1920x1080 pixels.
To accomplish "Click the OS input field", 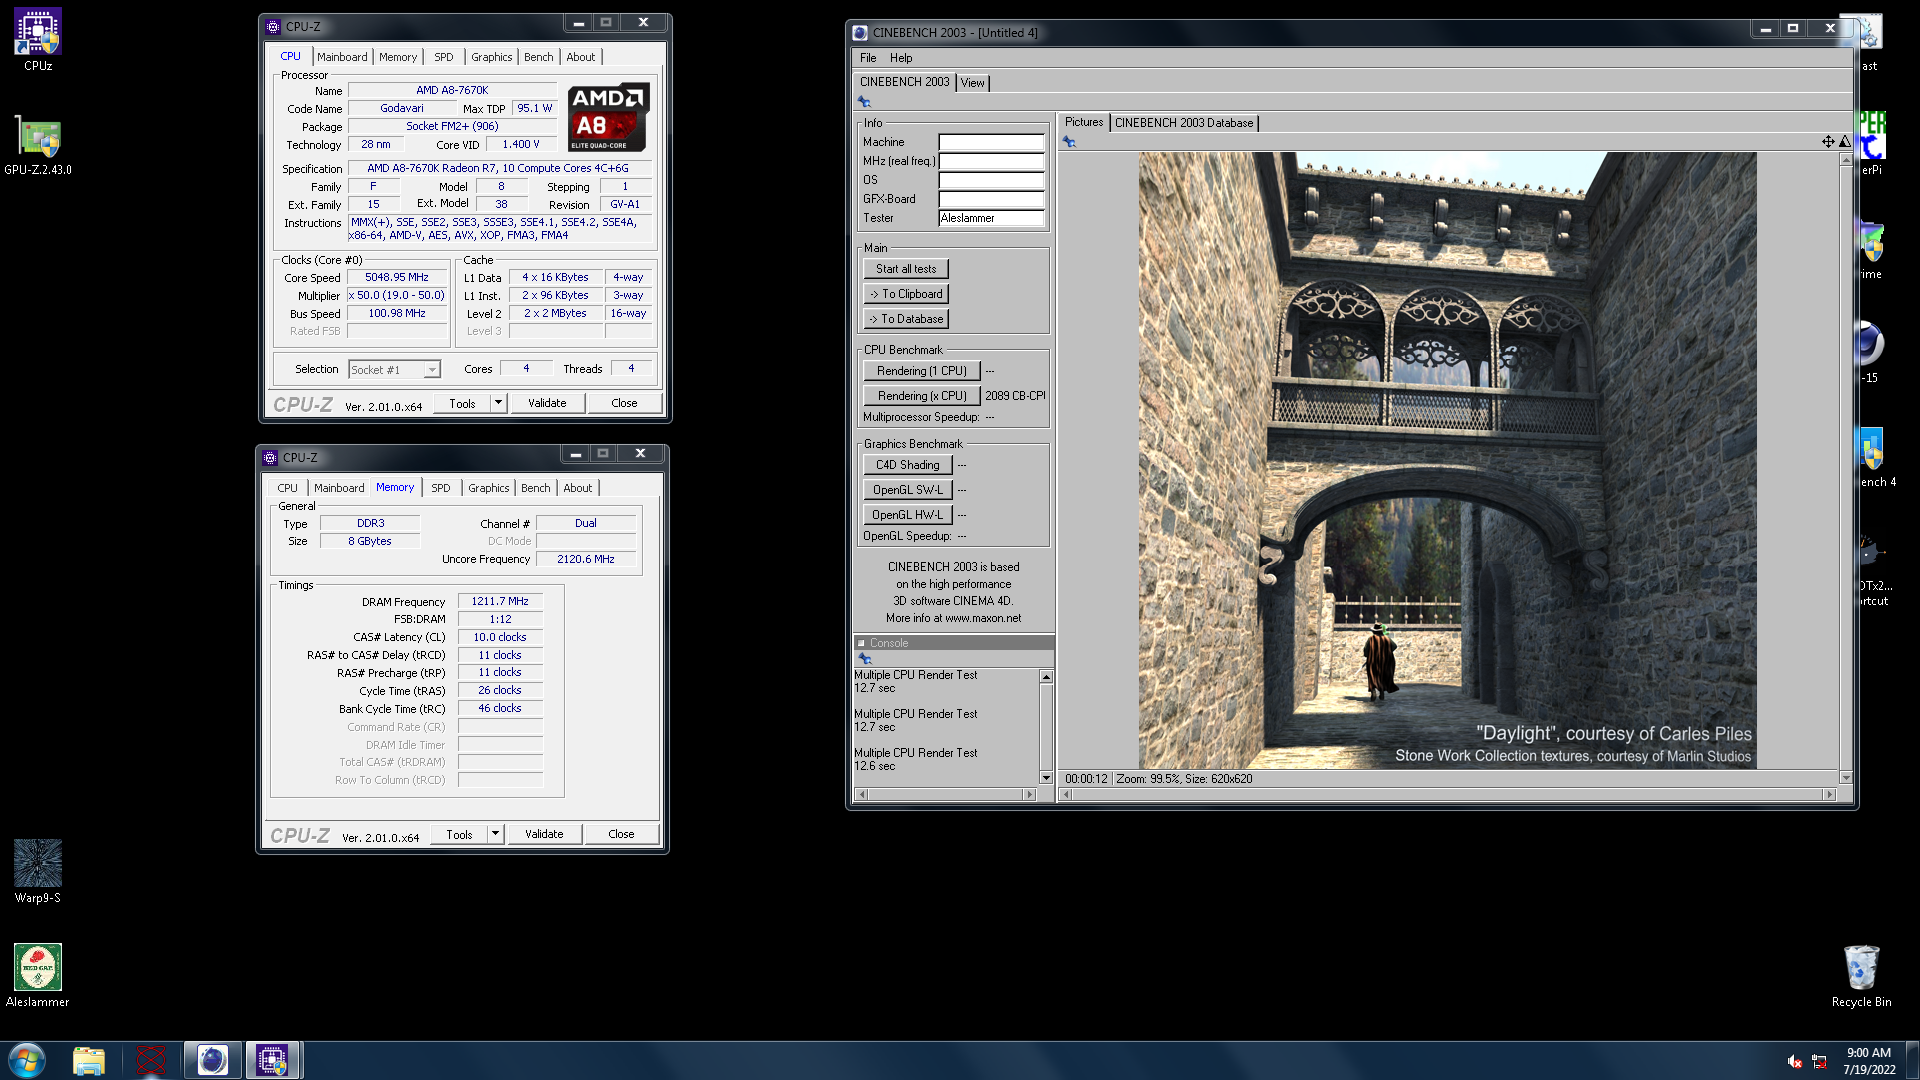I will (991, 180).
